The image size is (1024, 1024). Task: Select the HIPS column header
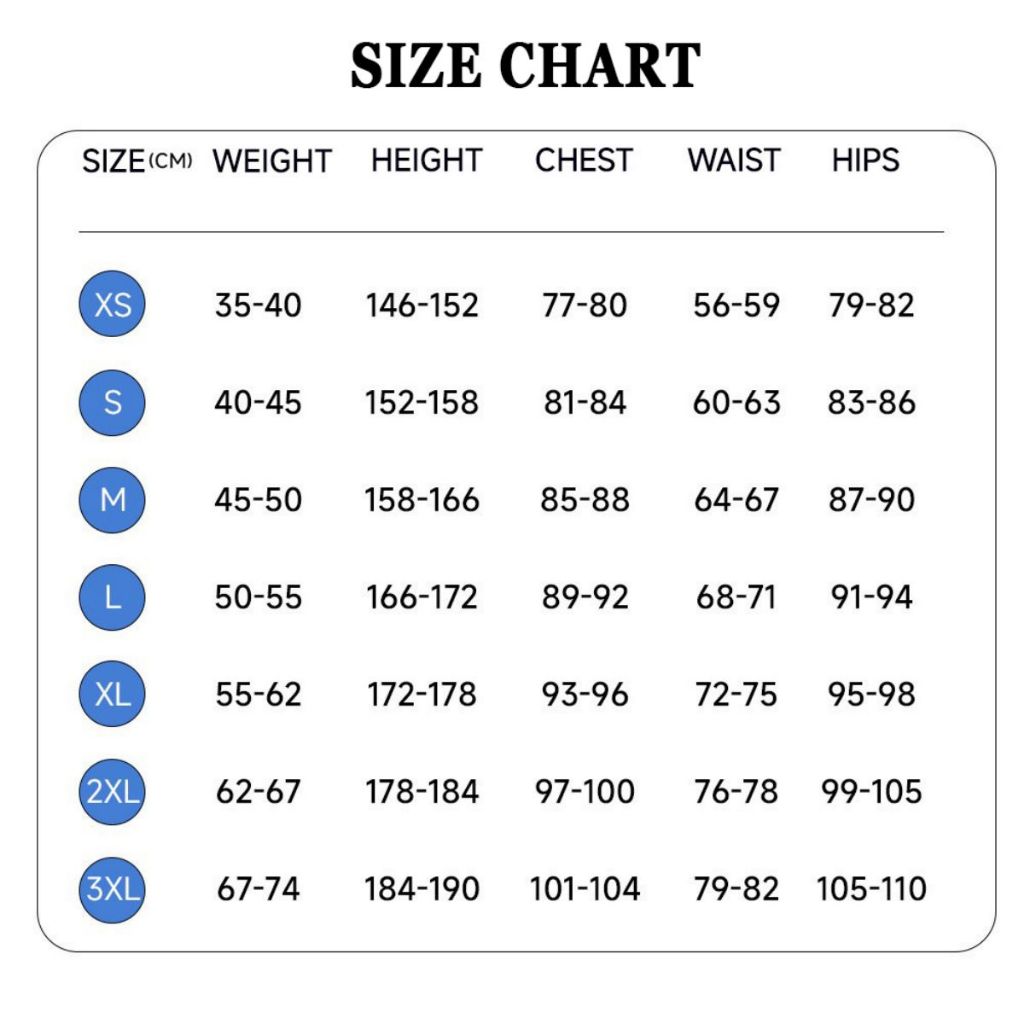click(865, 161)
